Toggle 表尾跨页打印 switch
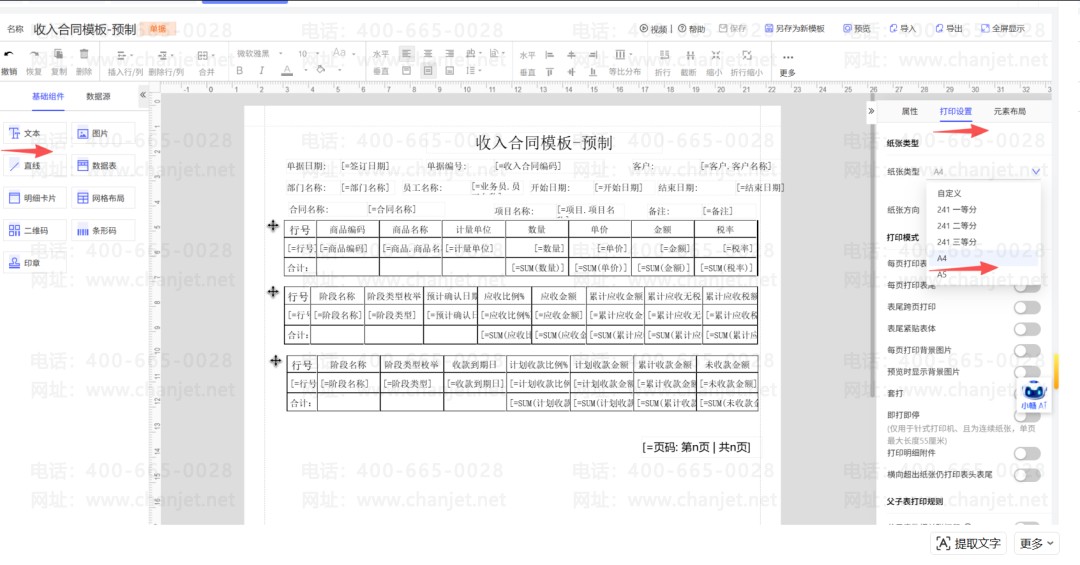The height and width of the screenshot is (565, 1080). pyautogui.click(x=1026, y=307)
